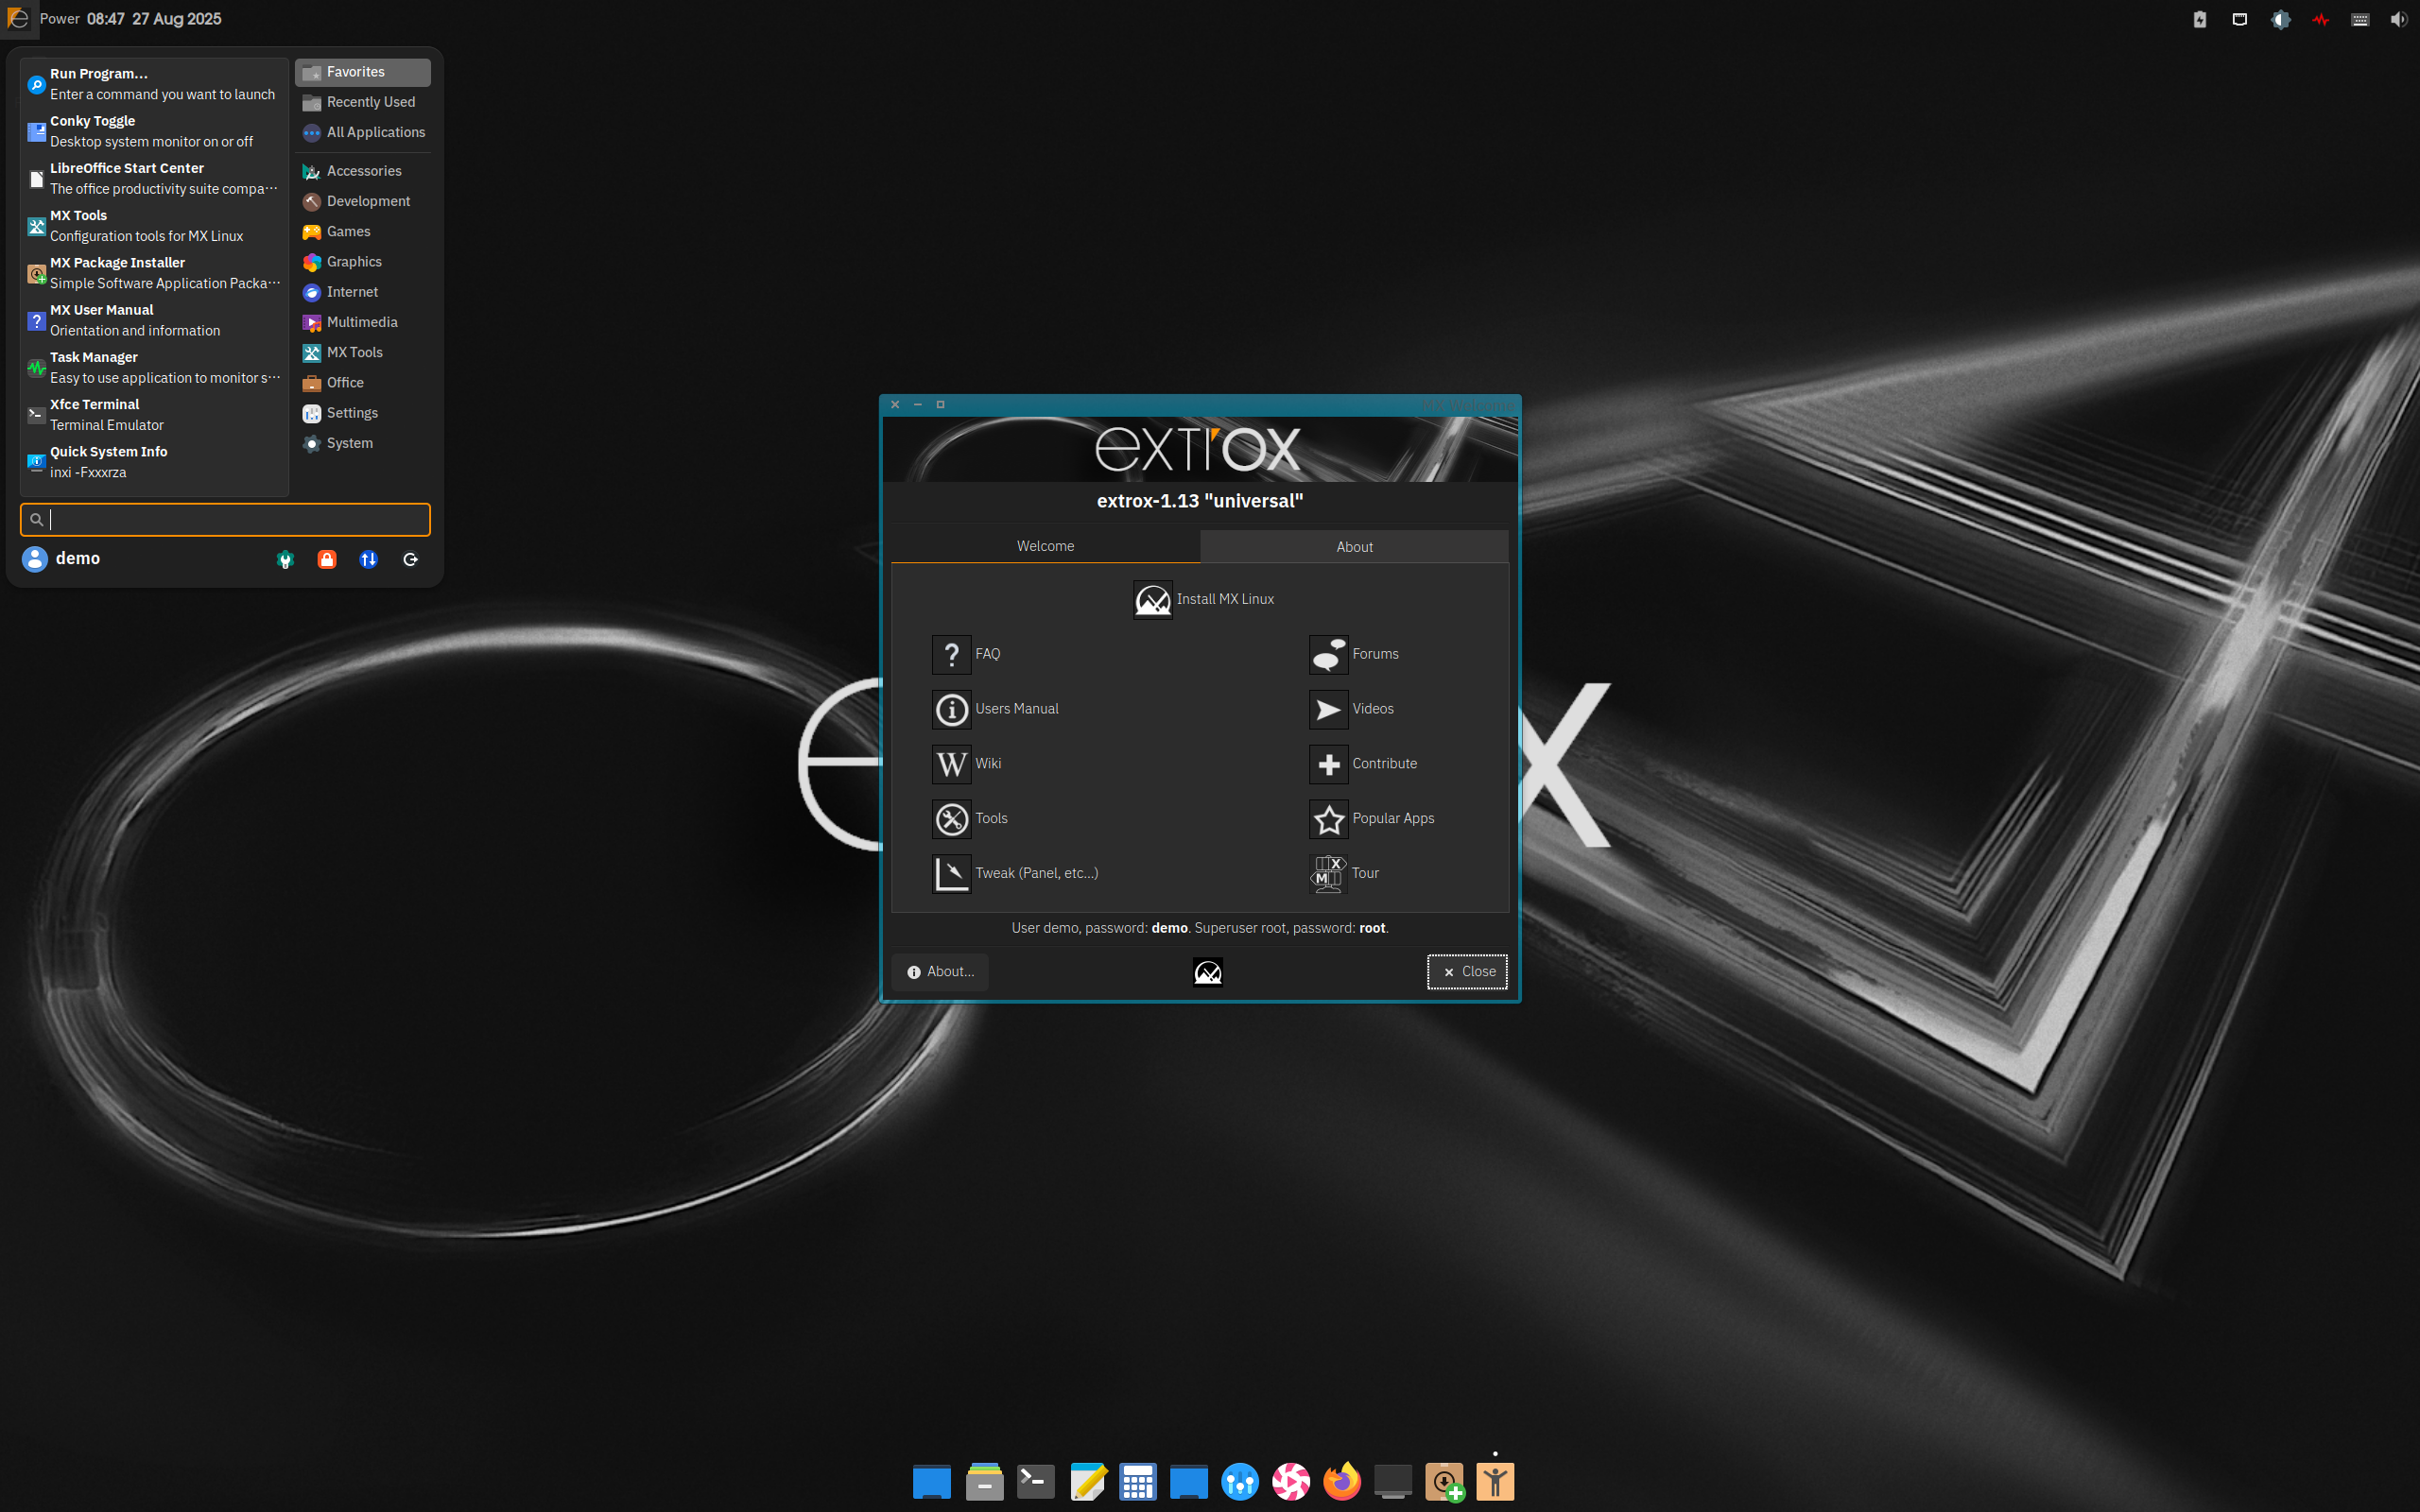The width and height of the screenshot is (2420, 1512).
Task: Select the Welcome tab
Action: [1045, 546]
